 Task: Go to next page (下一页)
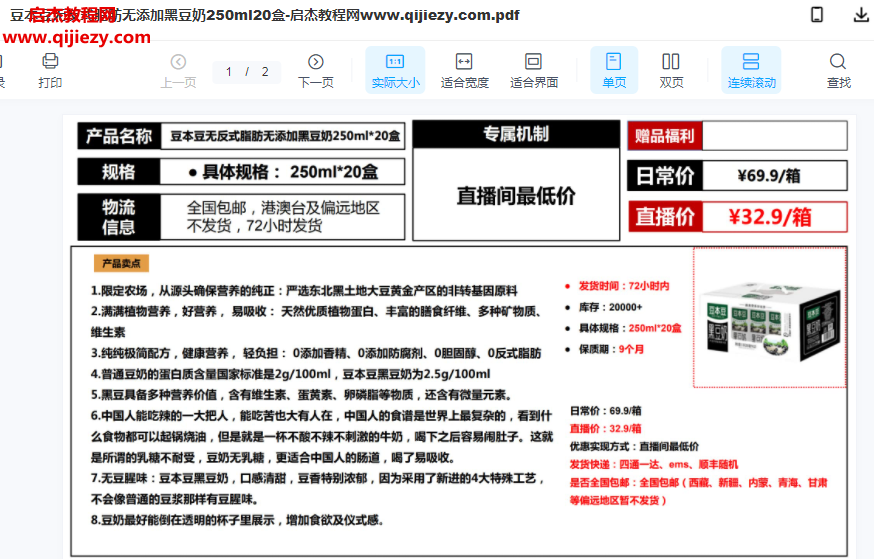315,71
